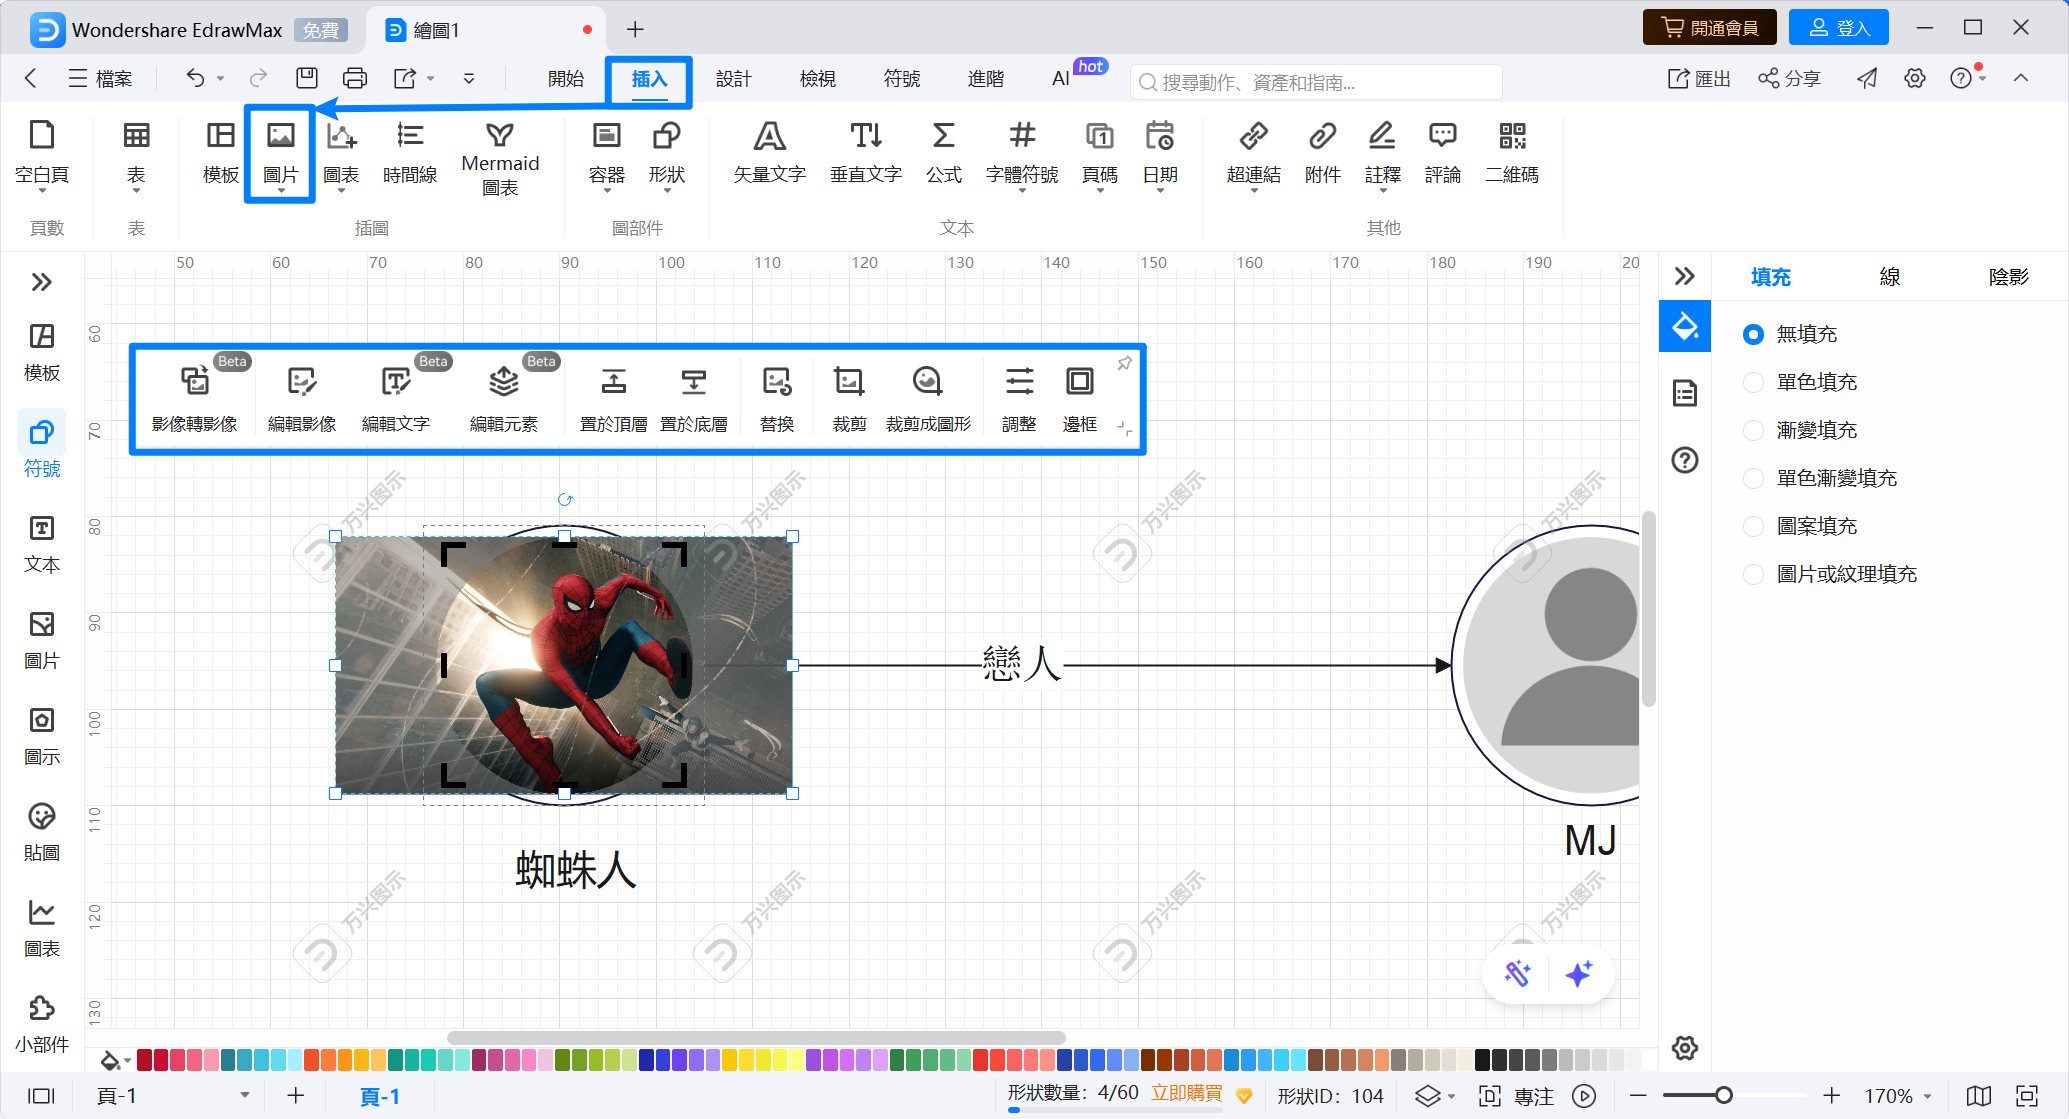Select the 單色填充 radio button
Image resolution: width=2069 pixels, height=1119 pixels.
pos(1753,382)
